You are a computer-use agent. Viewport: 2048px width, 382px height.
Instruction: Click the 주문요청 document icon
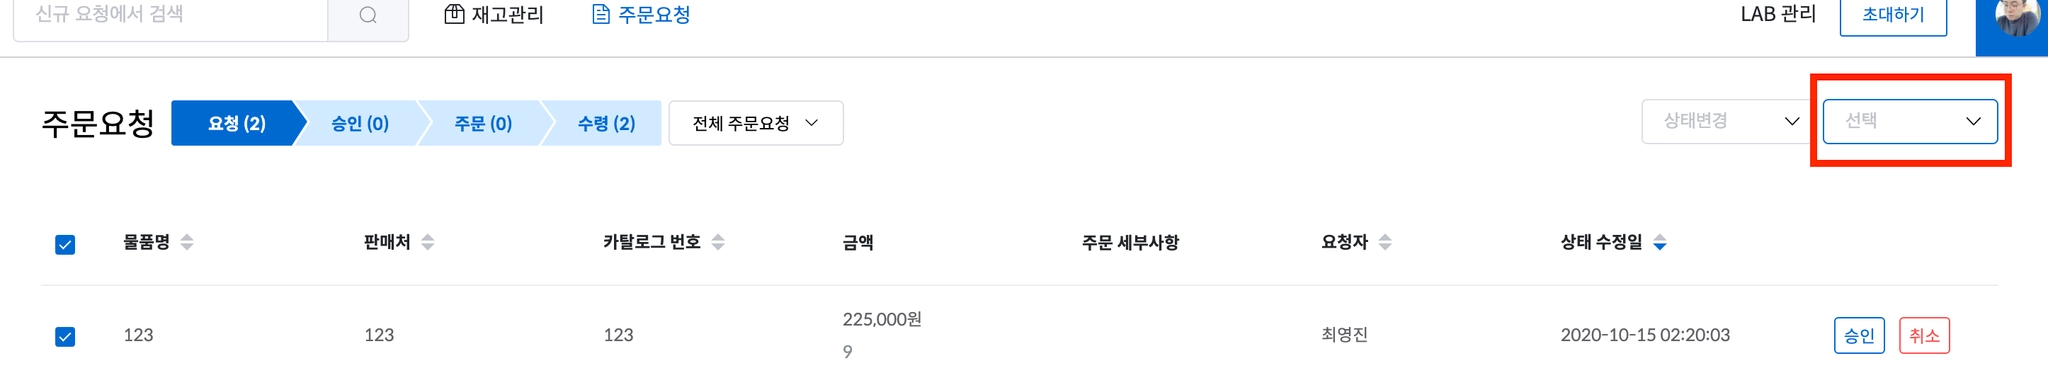coord(601,15)
